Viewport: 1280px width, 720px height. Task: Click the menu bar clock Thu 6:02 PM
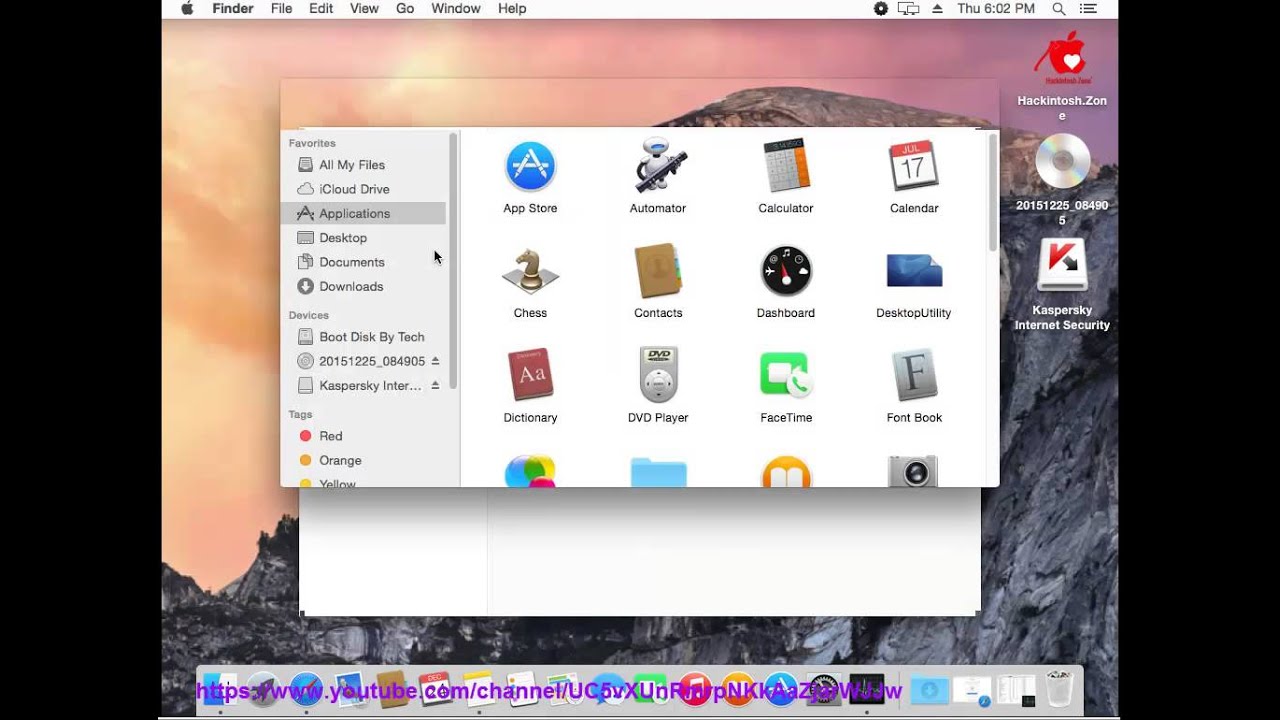pyautogui.click(x=996, y=8)
